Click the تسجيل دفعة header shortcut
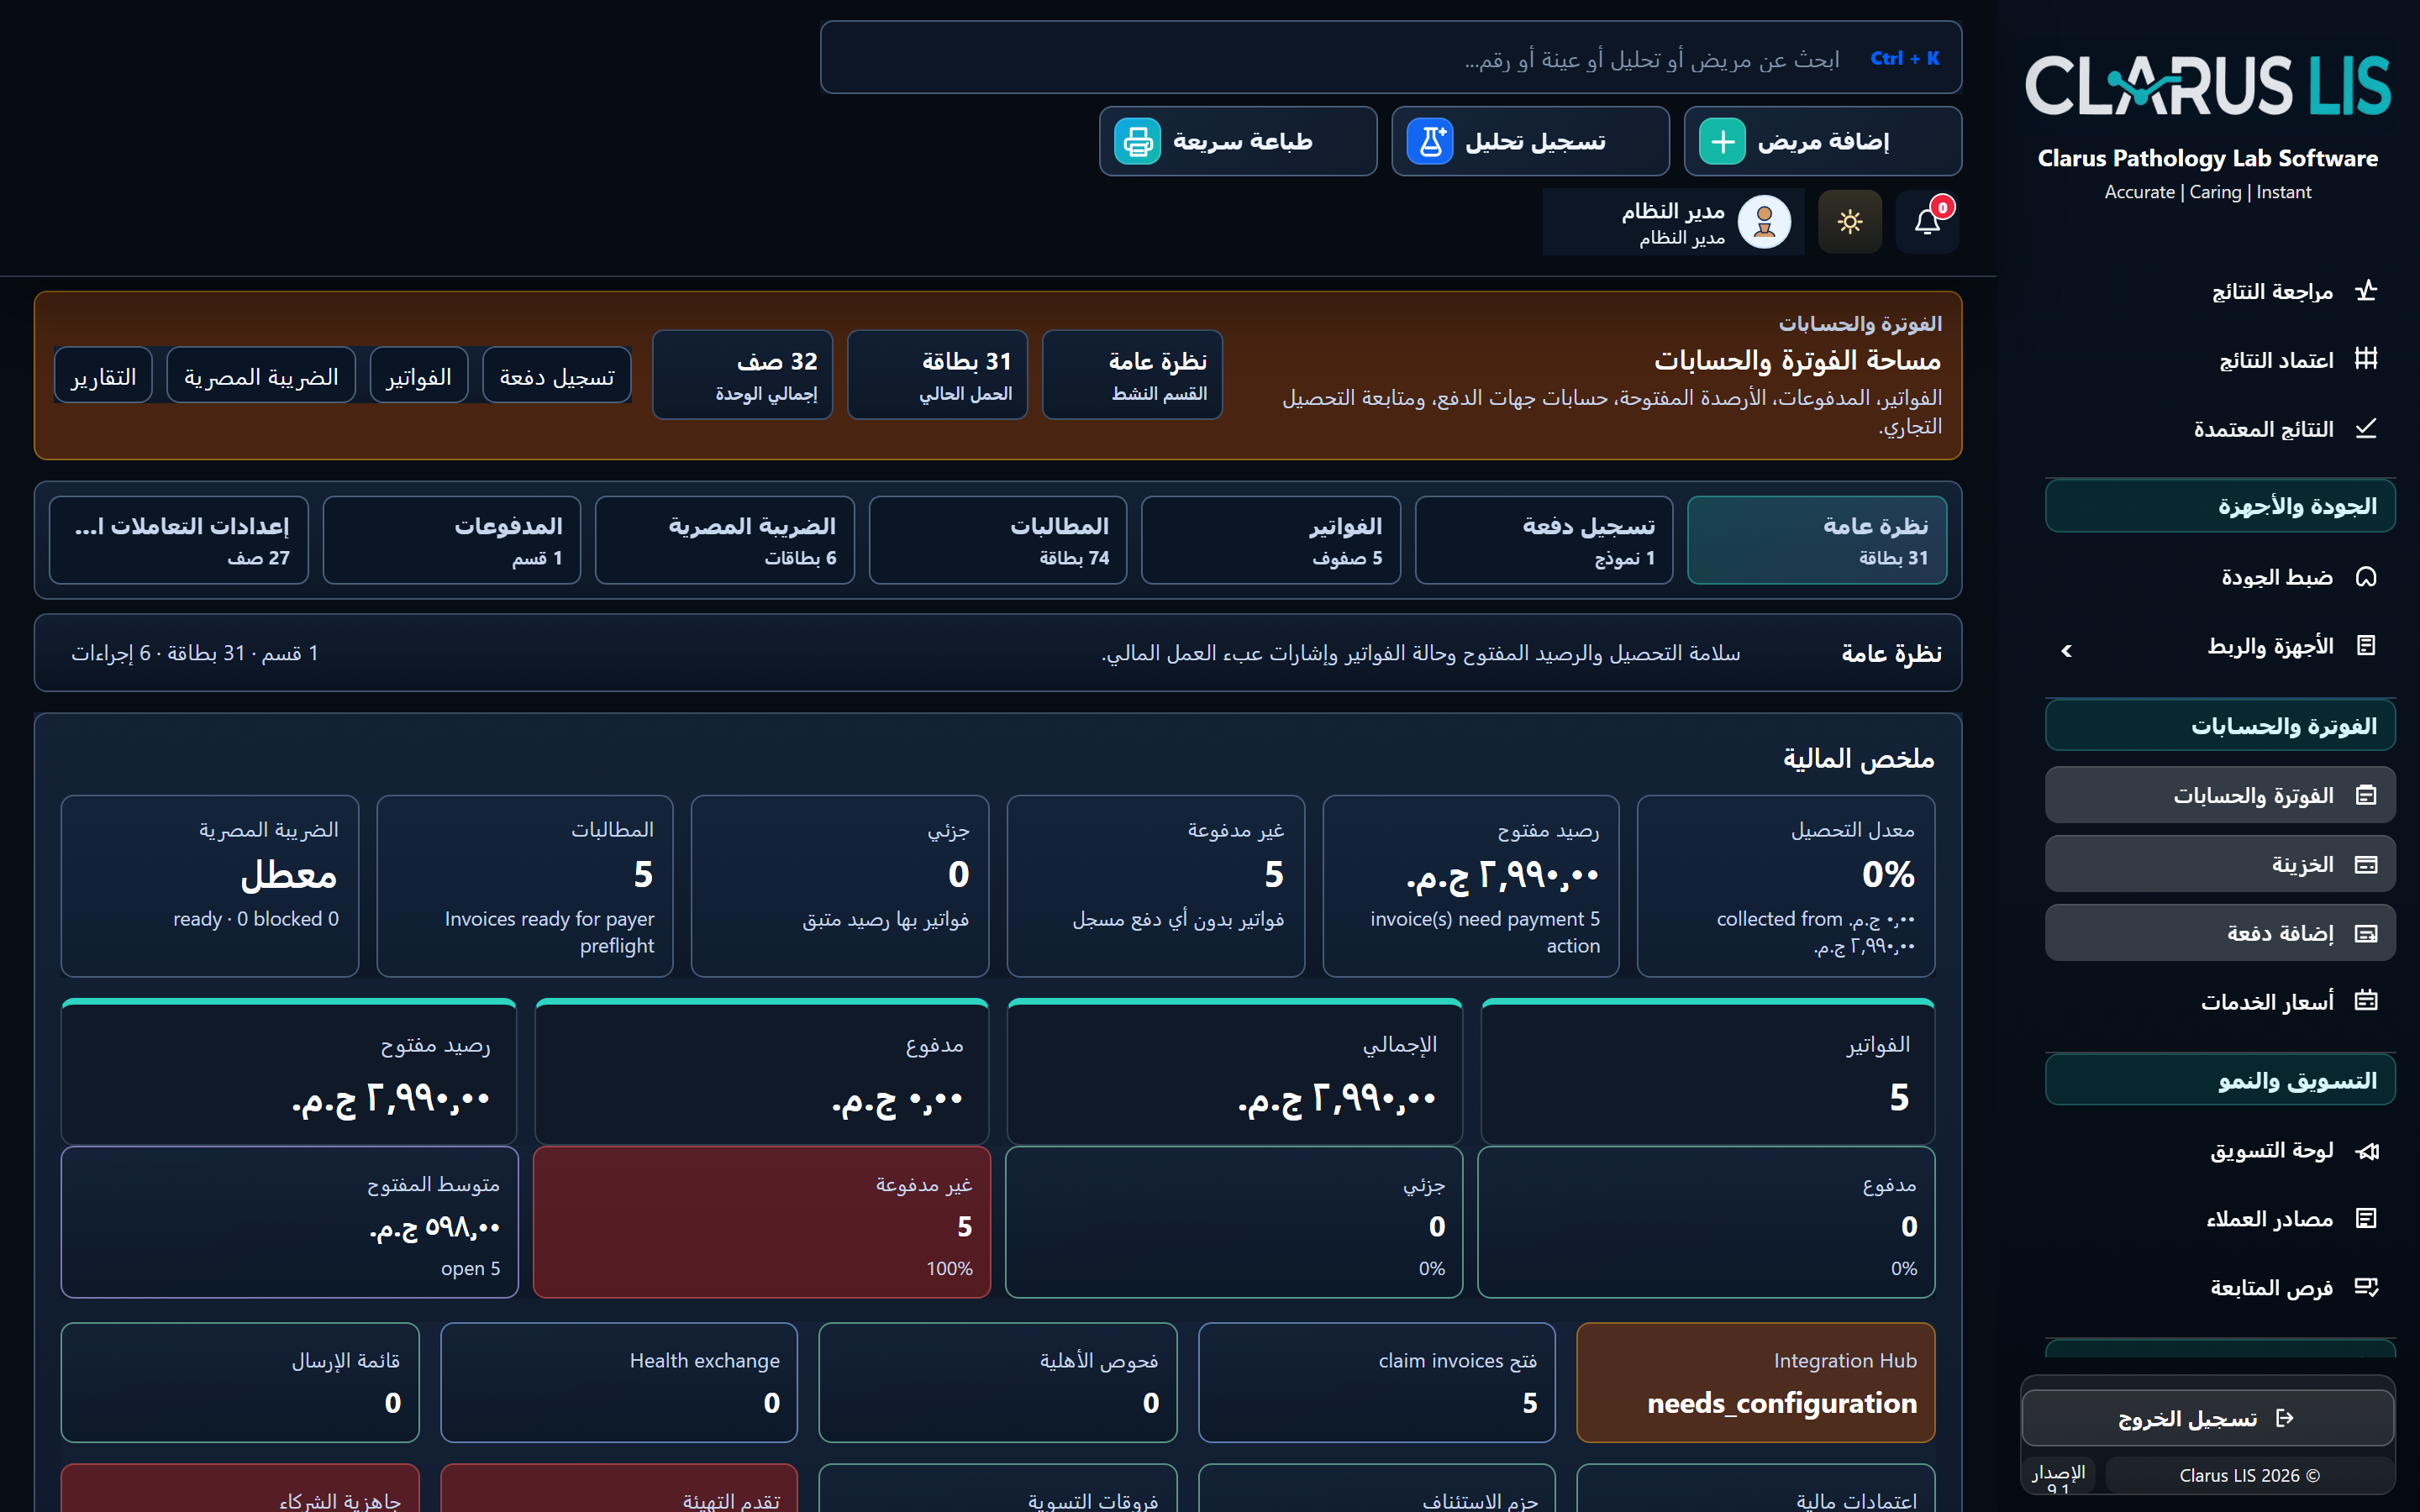This screenshot has height=1512, width=2420. [557, 376]
